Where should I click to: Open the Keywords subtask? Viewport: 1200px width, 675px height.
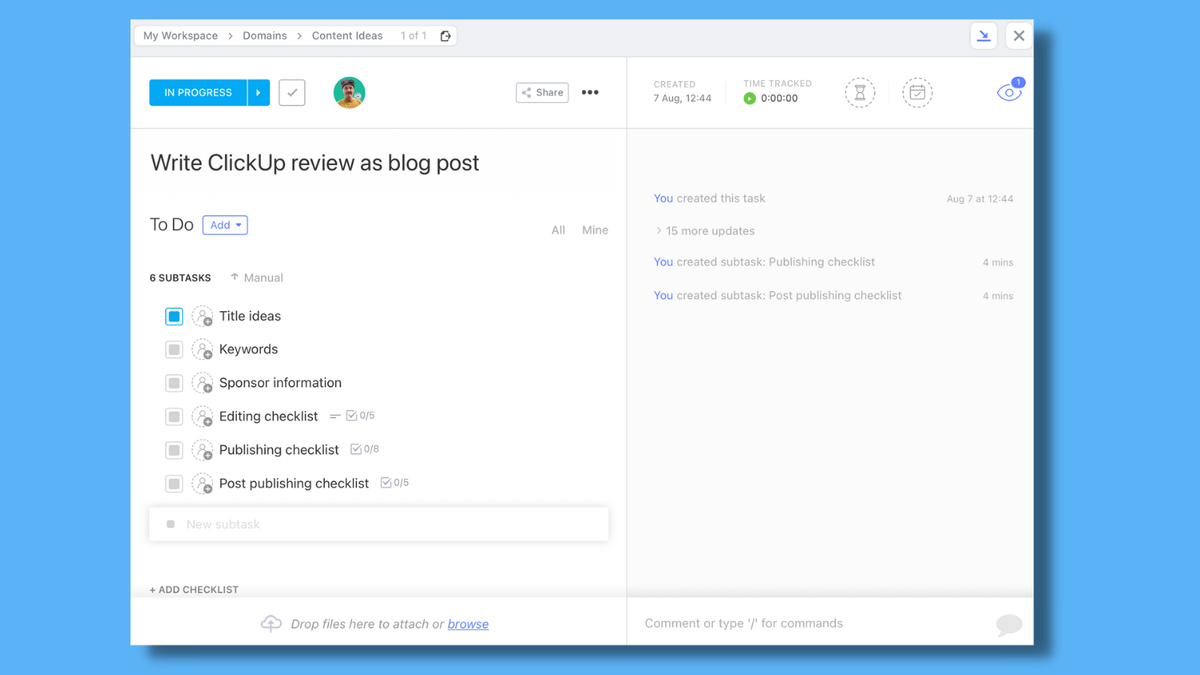248,349
